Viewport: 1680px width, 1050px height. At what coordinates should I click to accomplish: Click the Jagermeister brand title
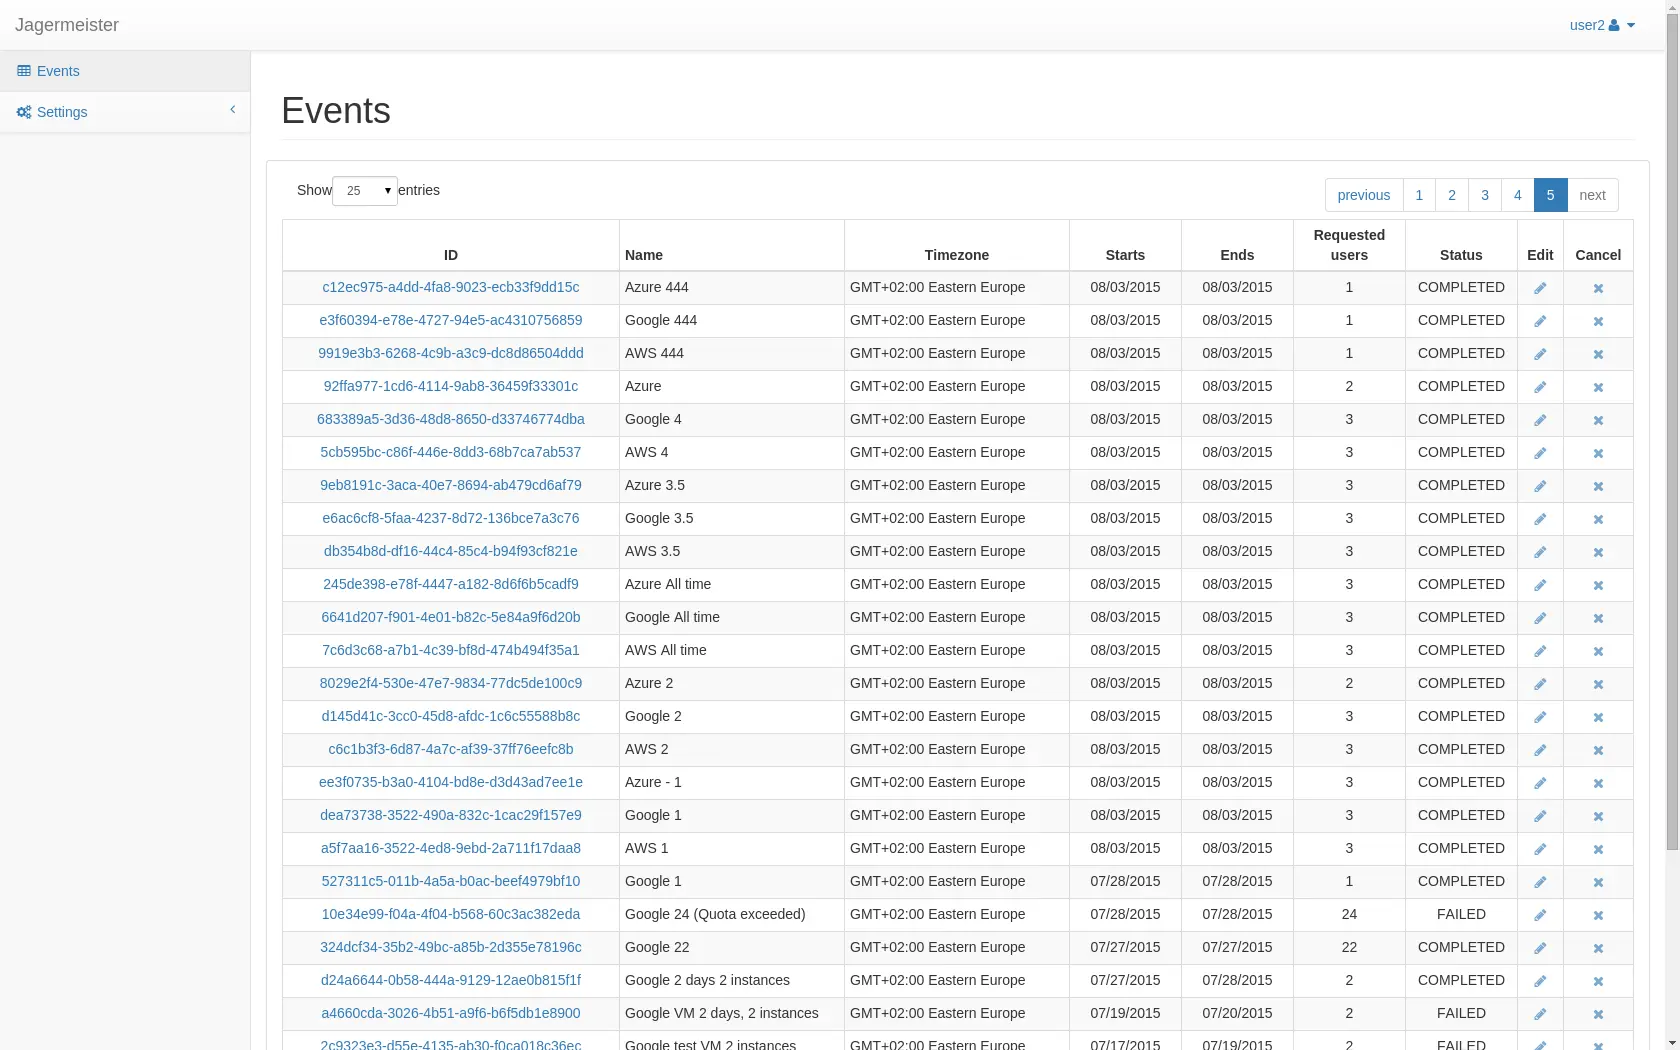coord(67,25)
